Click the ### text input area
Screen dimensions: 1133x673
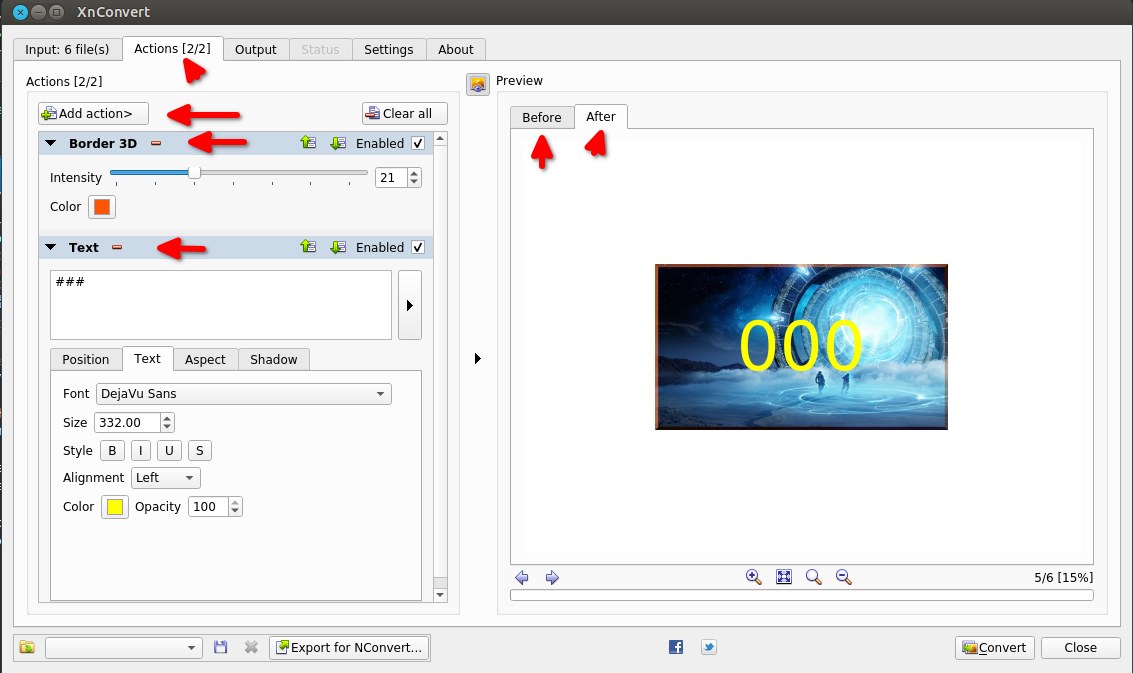221,305
